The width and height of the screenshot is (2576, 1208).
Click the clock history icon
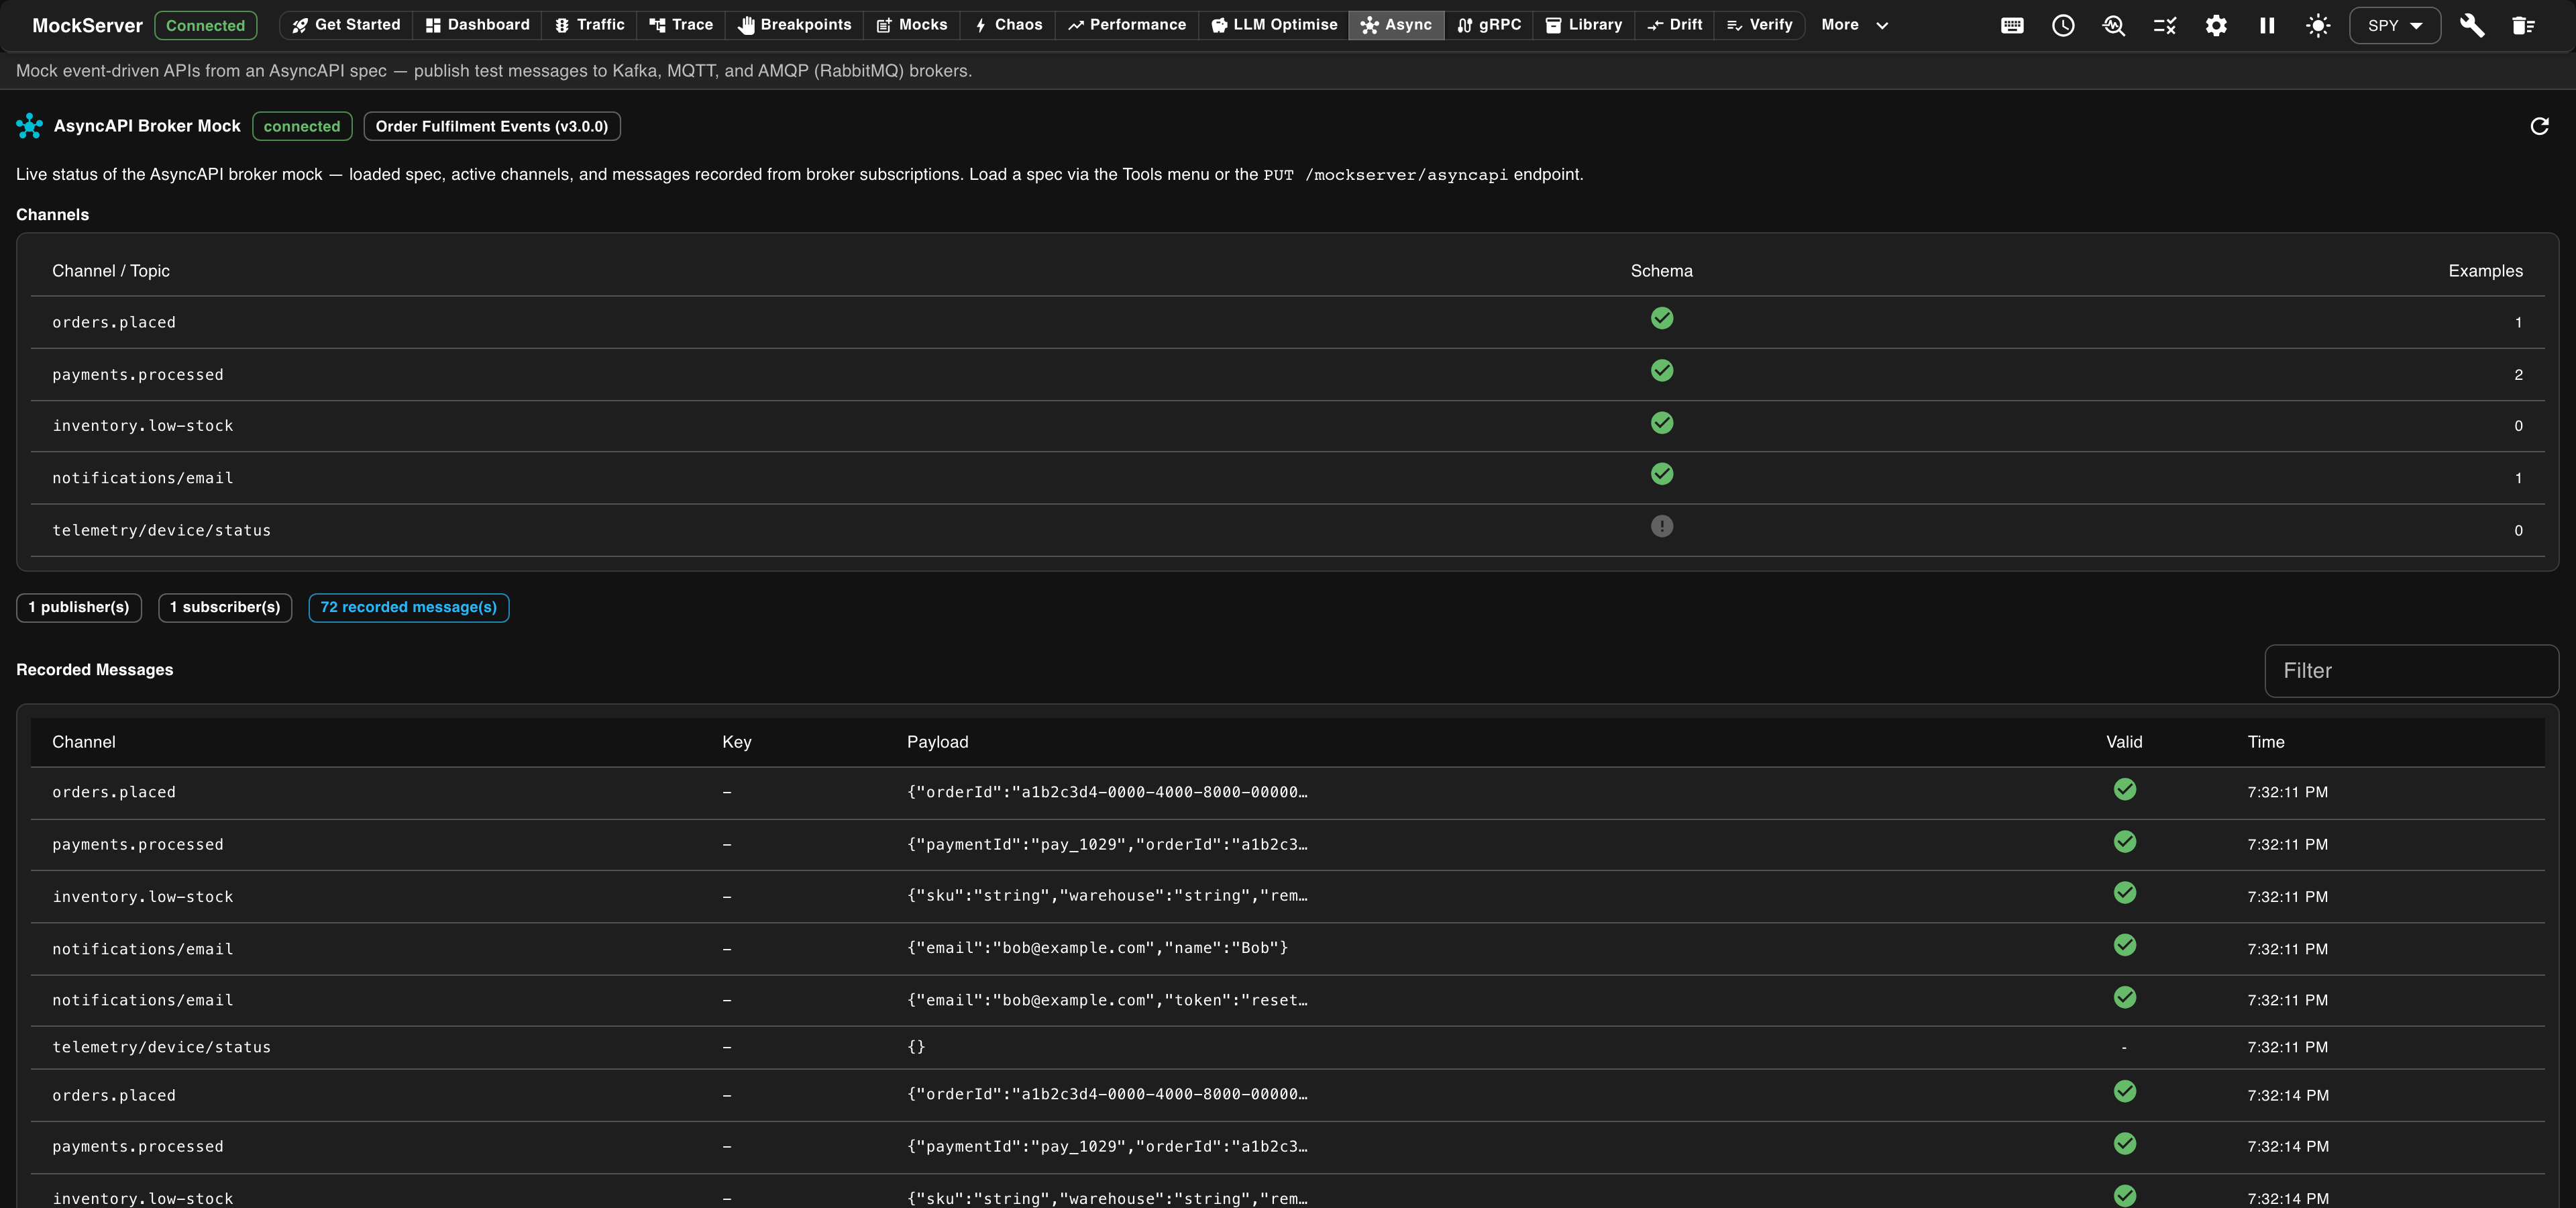[x=2063, y=26]
